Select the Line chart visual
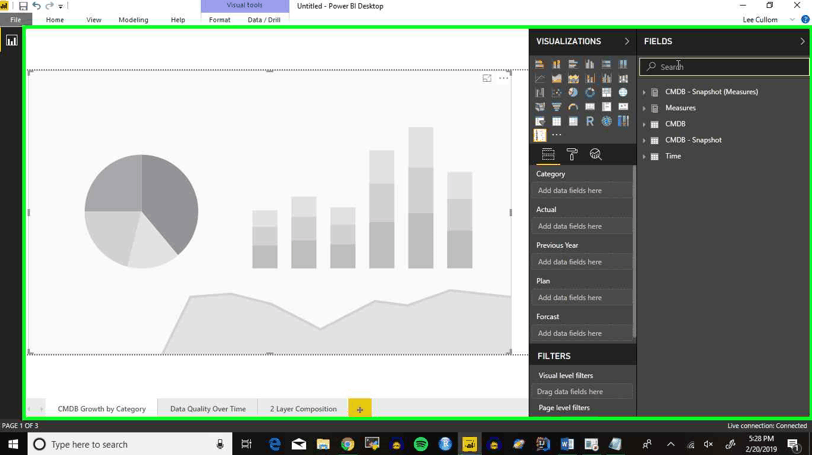The image size is (813, 455). [540, 79]
